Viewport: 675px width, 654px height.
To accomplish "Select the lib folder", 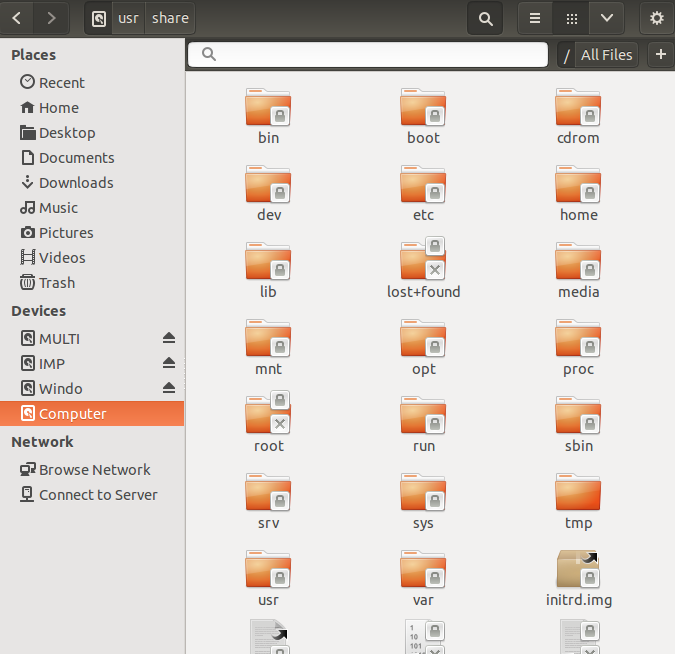I will click(268, 270).
